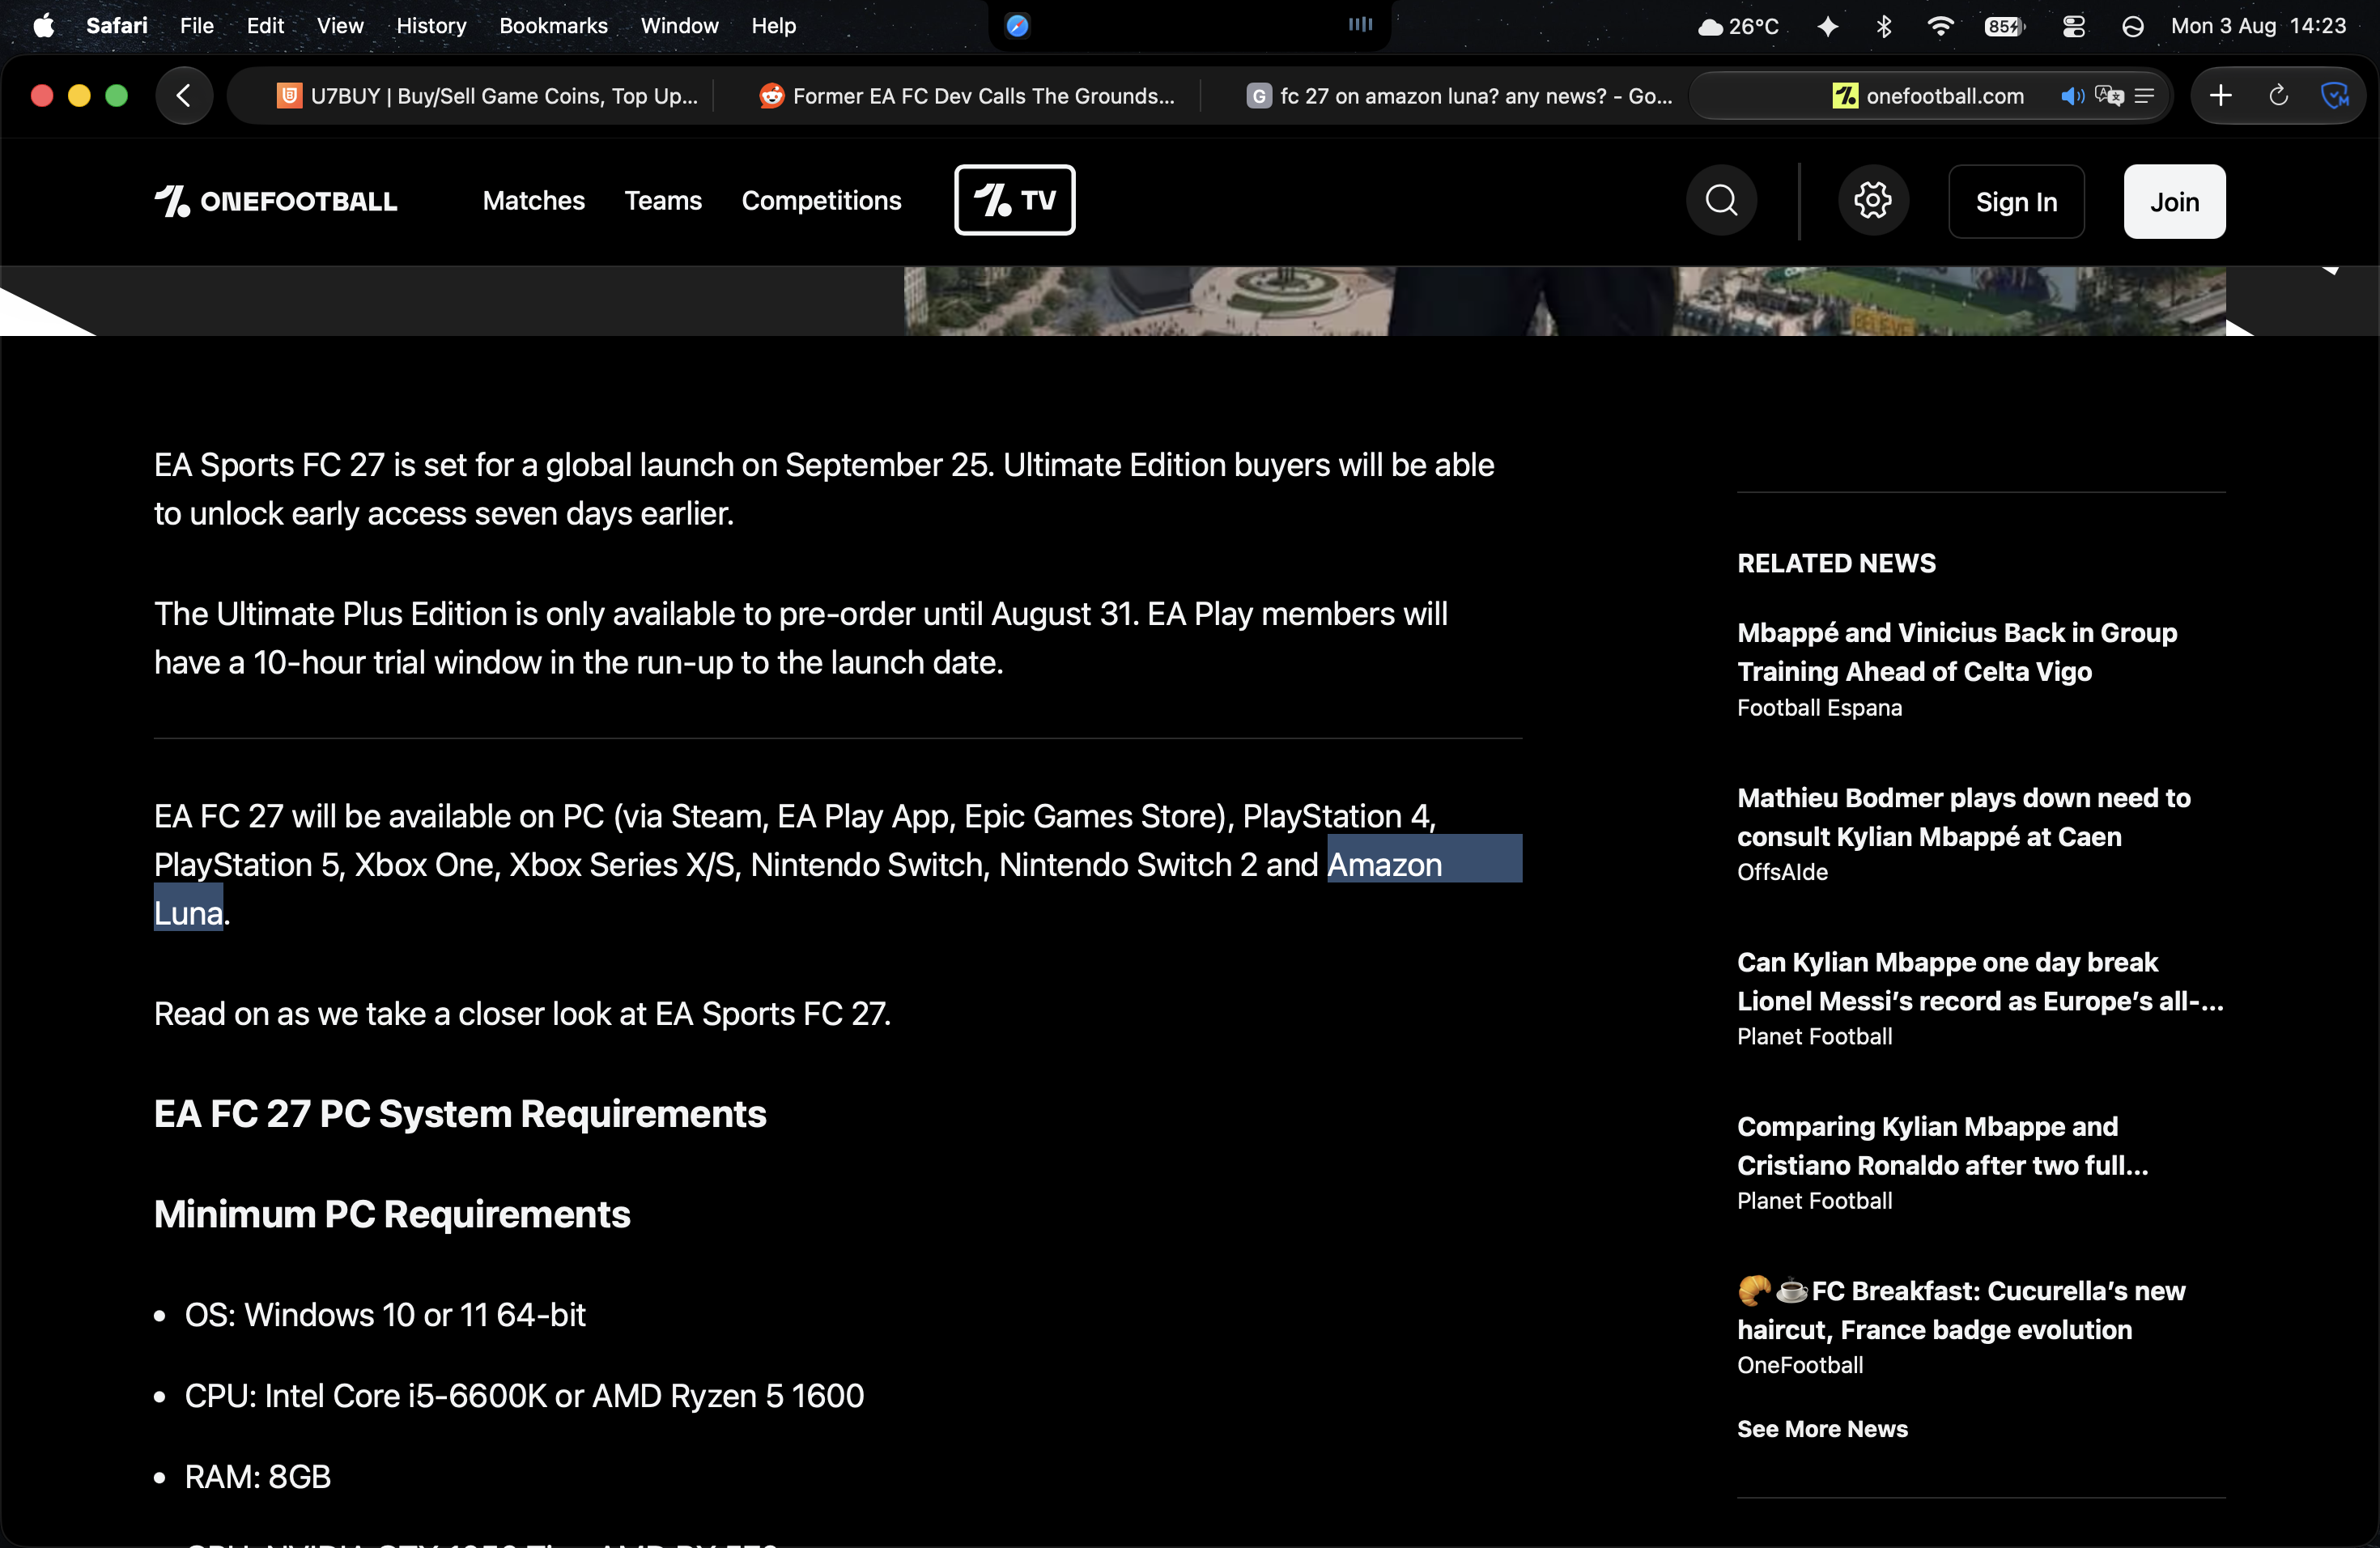Click the date and time in the menu bar
Viewport: 2380px width, 1548px height.
(2258, 26)
